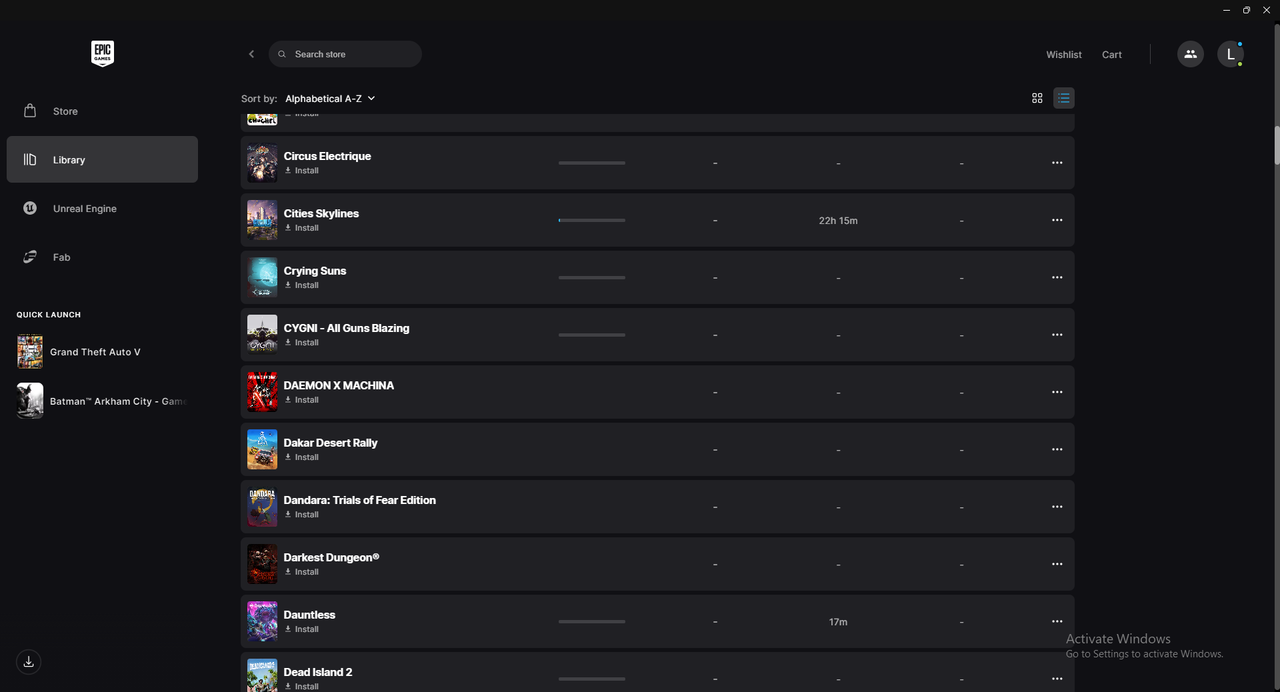Click the Darkest Dungeon cover art
The width and height of the screenshot is (1280, 692).
(262, 564)
